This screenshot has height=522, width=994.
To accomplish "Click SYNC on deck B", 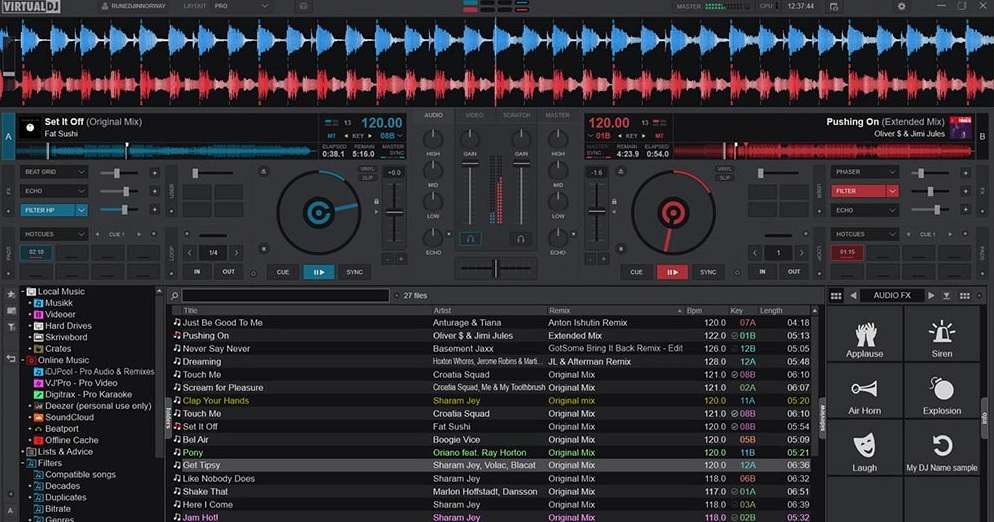I will (x=708, y=272).
